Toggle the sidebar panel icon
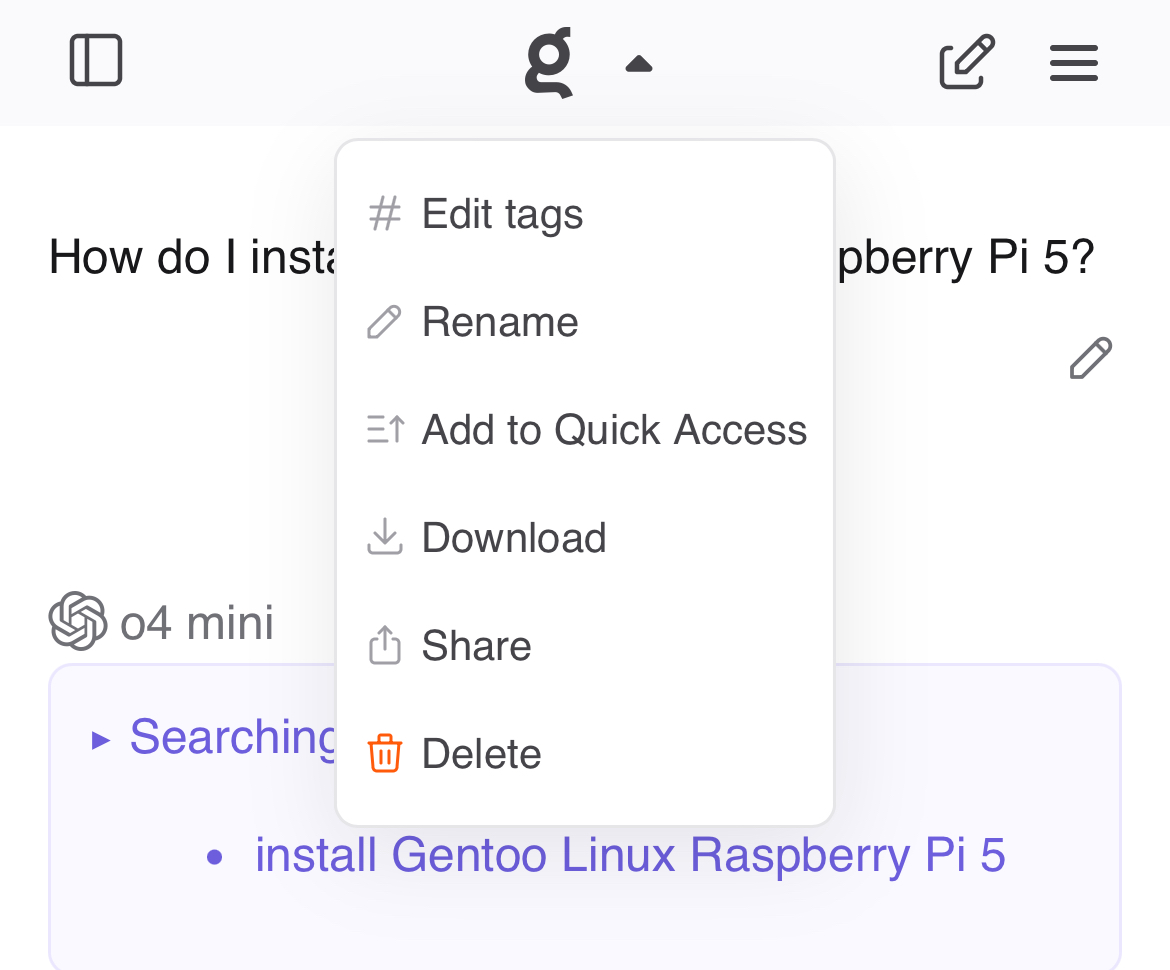Viewport: 1170px width, 970px height. [x=96, y=61]
